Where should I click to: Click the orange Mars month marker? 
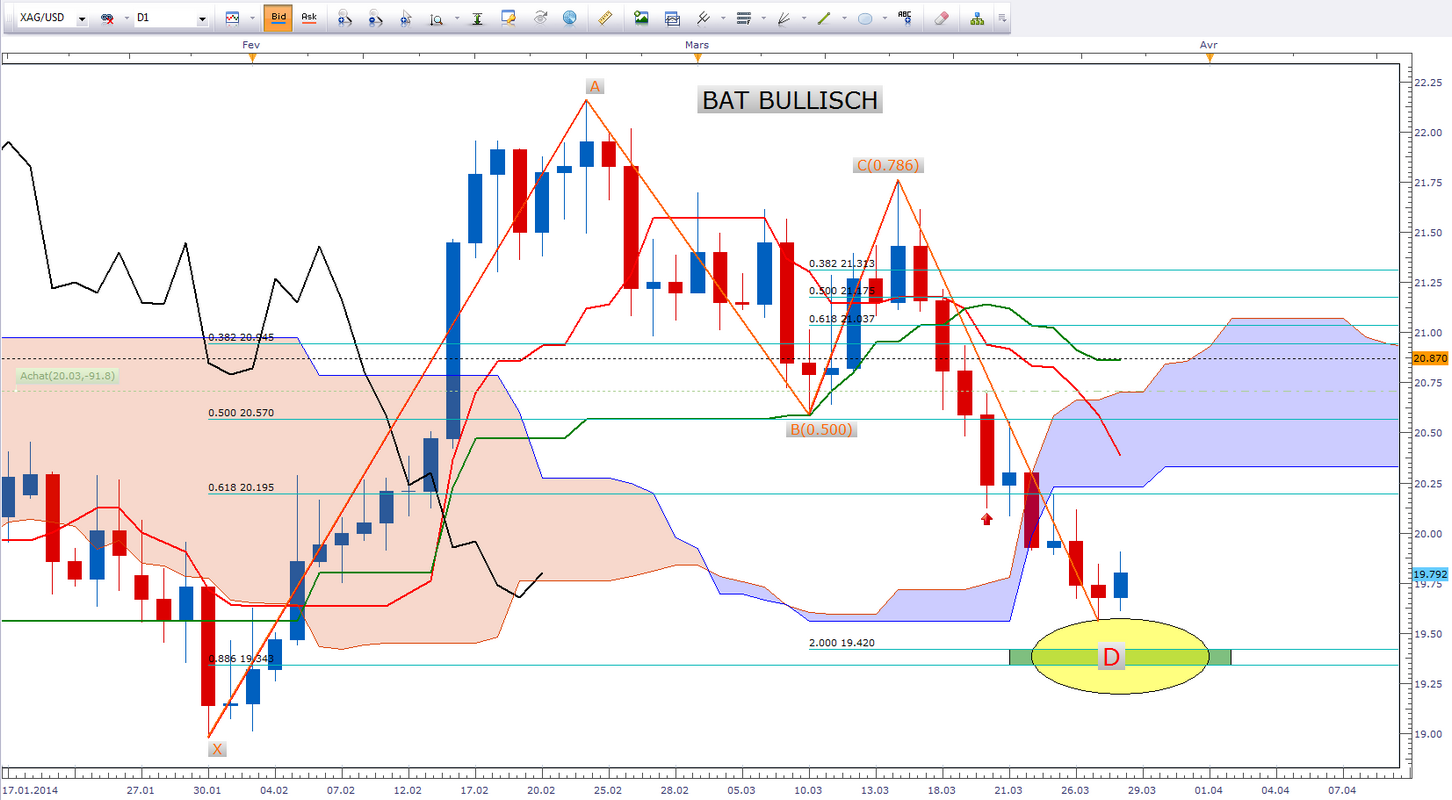pos(697,58)
